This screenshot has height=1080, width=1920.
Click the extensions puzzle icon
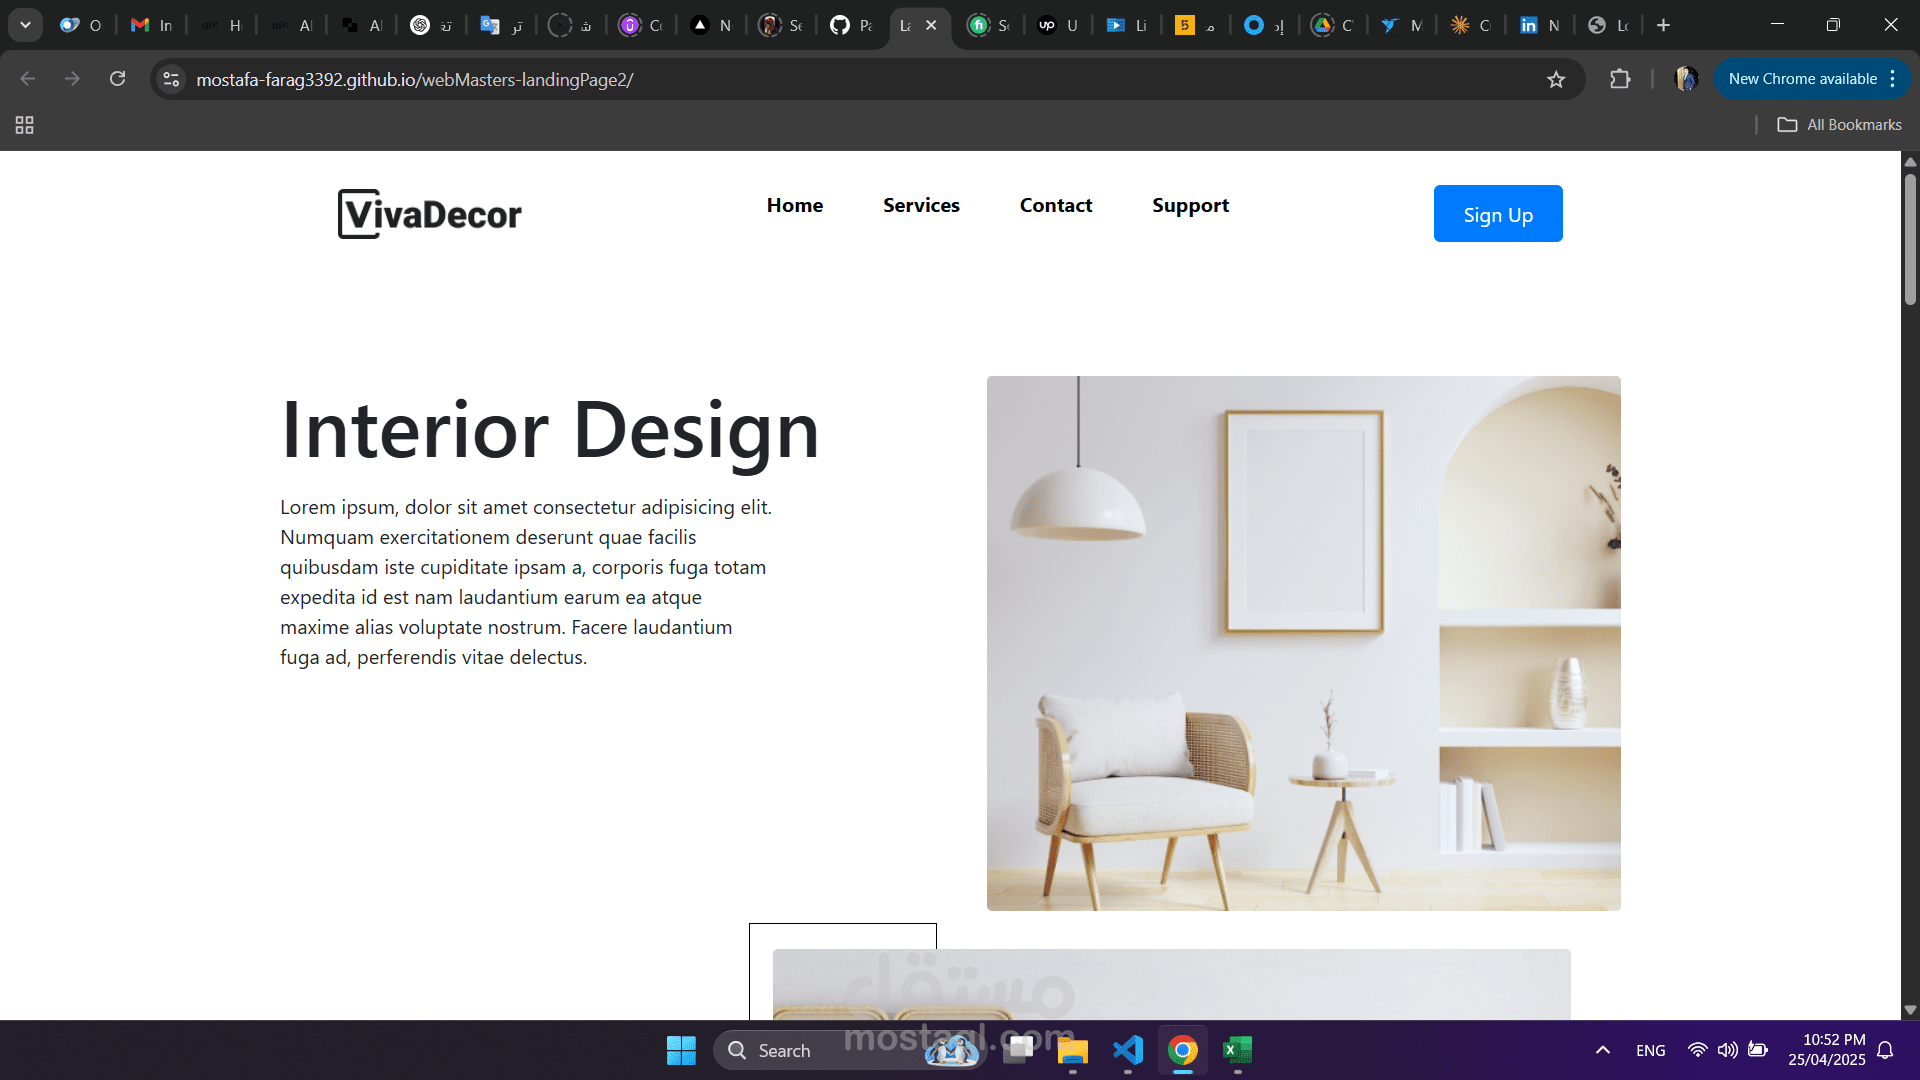tap(1621, 79)
